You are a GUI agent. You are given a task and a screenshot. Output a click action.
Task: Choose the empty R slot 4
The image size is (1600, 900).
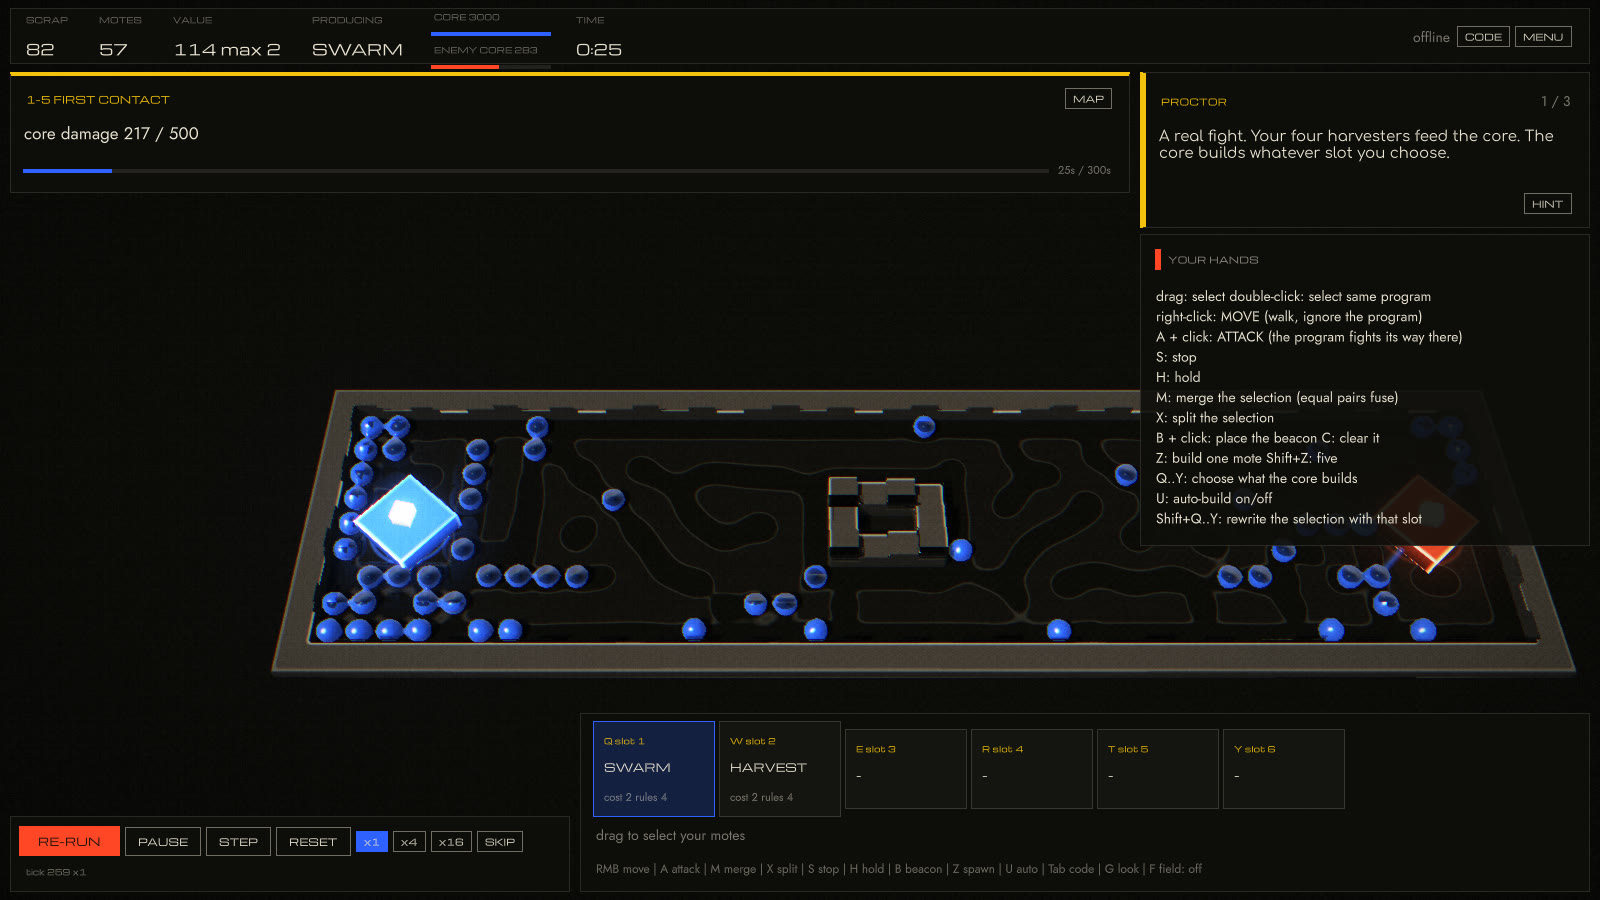pyautogui.click(x=1032, y=769)
